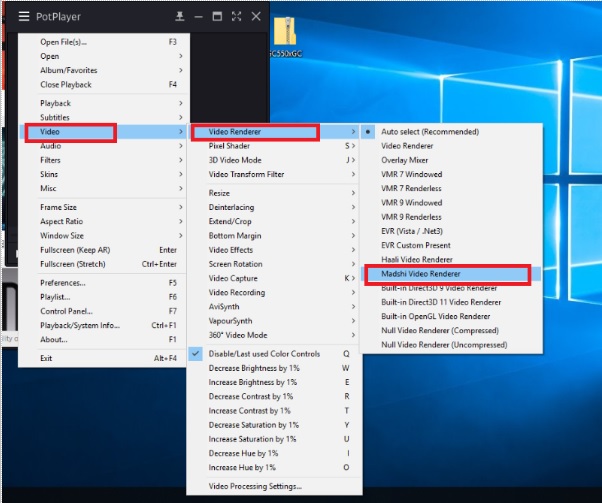Open the Bottom Margin submenu
This screenshot has width=602, height=503.
[275, 236]
